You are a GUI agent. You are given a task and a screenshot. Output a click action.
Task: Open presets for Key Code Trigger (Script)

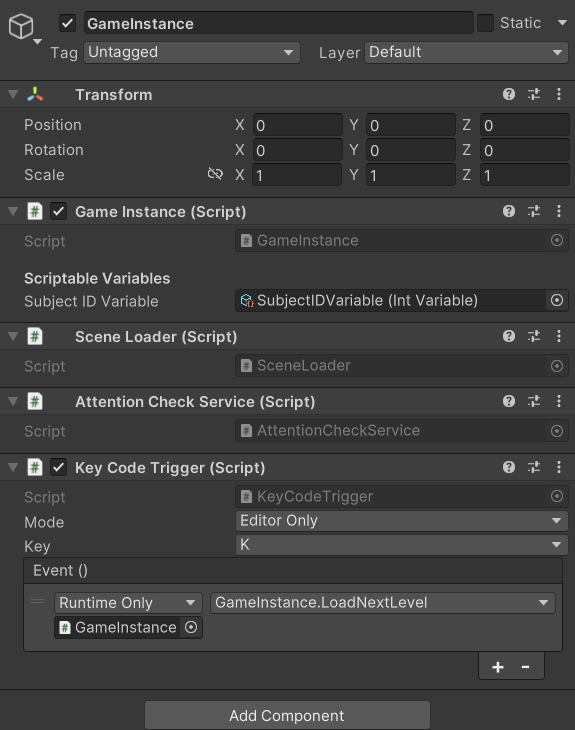(534, 467)
